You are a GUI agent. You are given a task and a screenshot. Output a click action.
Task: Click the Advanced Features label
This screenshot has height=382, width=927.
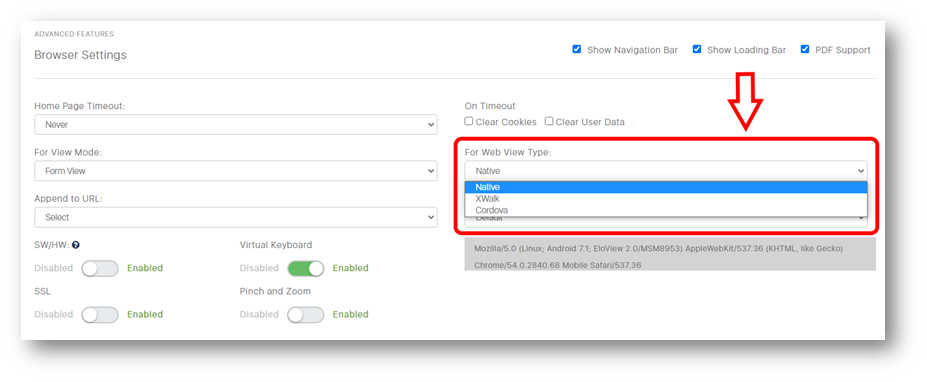click(74, 34)
